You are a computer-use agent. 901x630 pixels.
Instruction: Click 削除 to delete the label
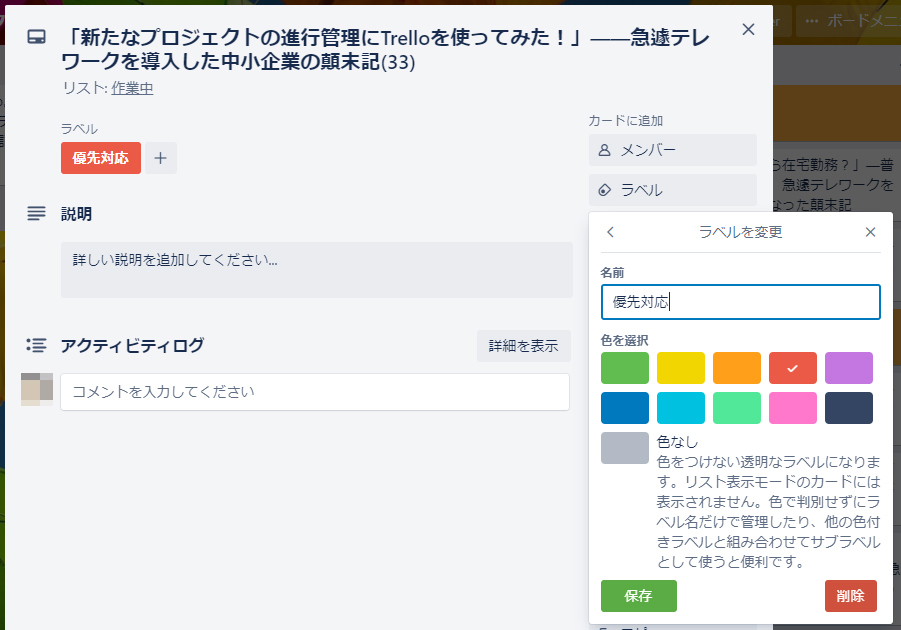click(x=850, y=596)
